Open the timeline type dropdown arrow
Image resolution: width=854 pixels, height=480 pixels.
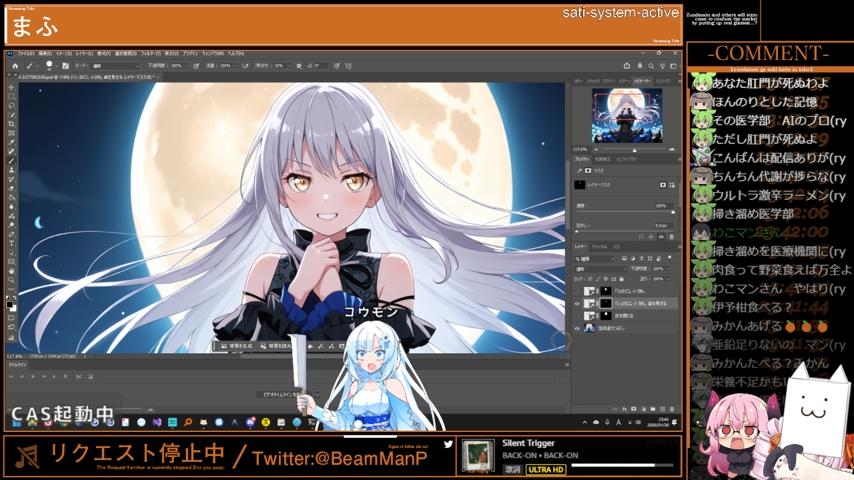point(318,394)
